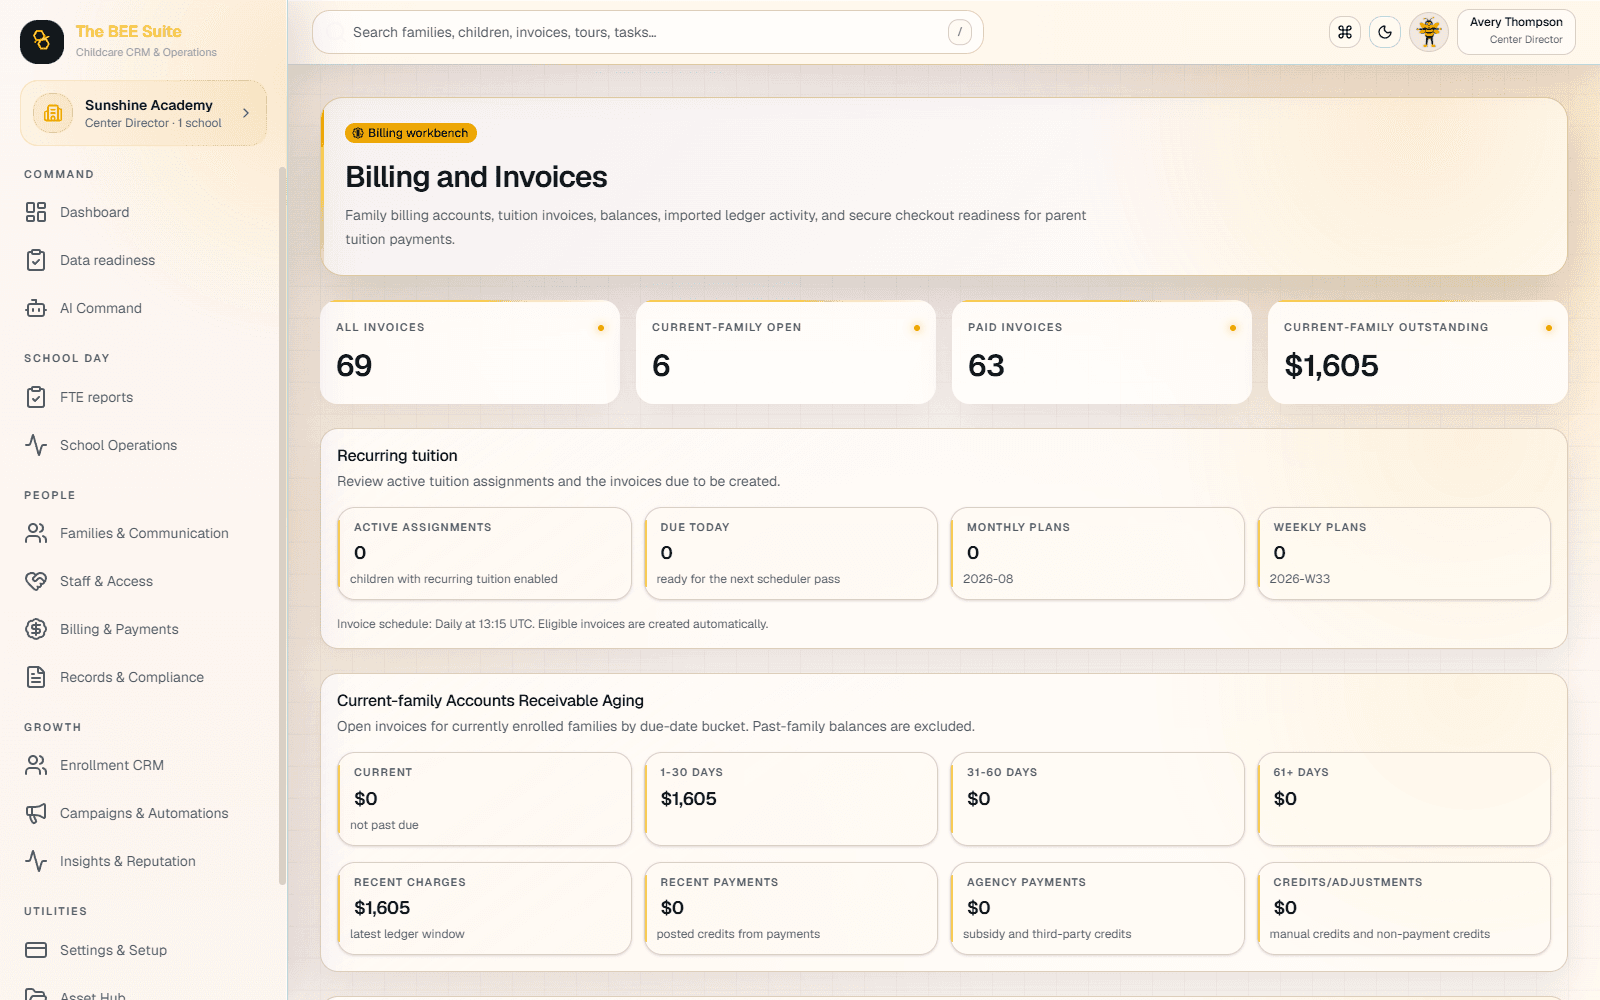
Task: Click the Active Assignments tile
Action: (484, 553)
